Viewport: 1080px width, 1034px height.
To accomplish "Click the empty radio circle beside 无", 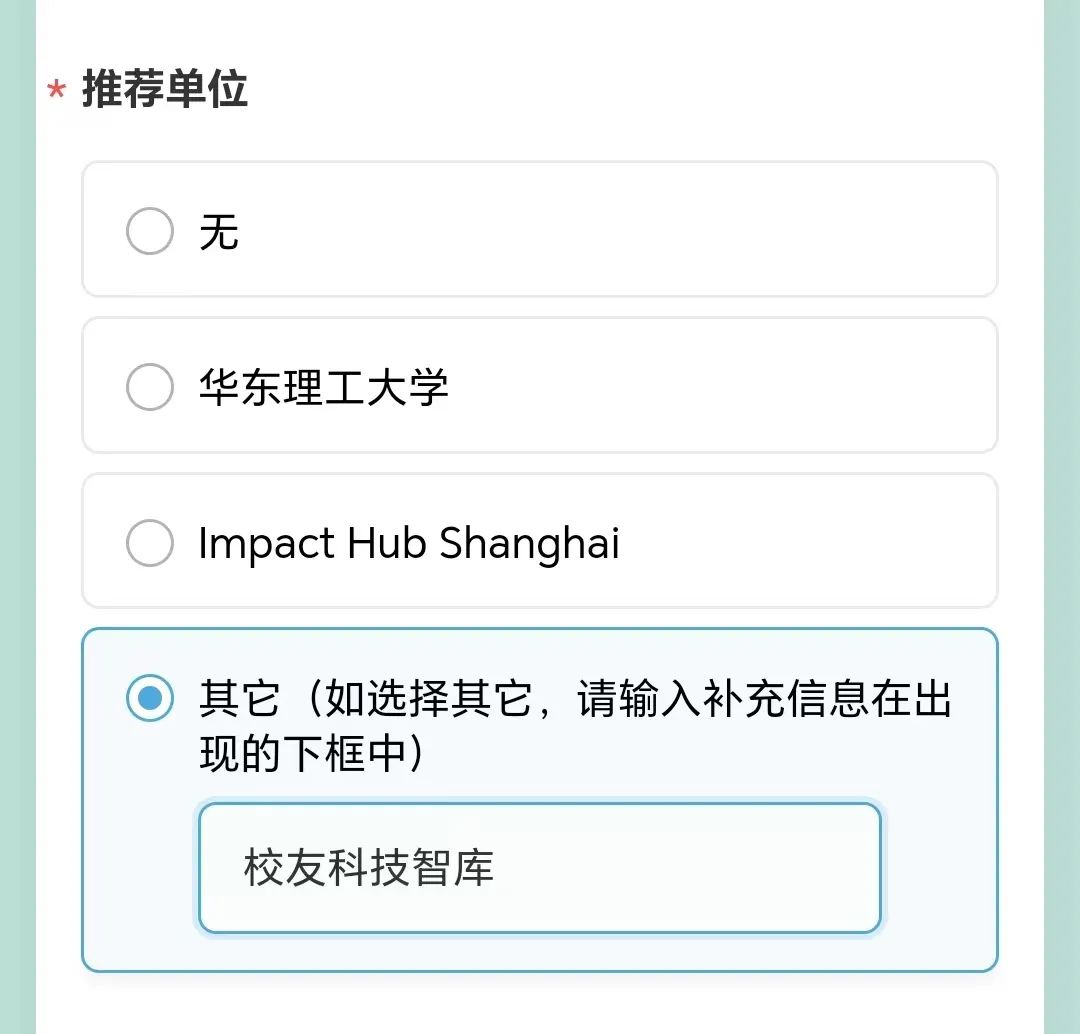I will point(149,230).
